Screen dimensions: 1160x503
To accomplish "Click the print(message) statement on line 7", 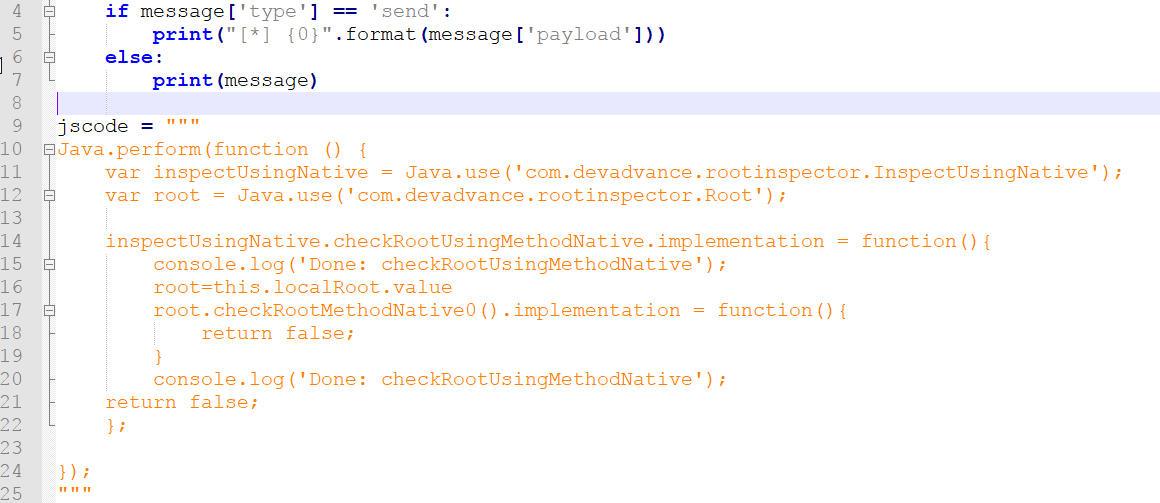I will point(234,81).
